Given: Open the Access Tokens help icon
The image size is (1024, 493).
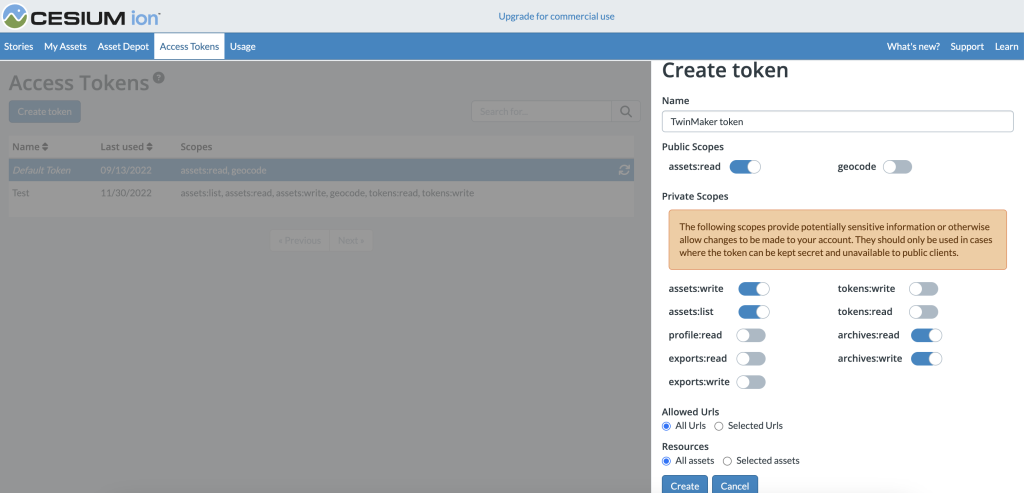Looking at the screenshot, I should 158,78.
